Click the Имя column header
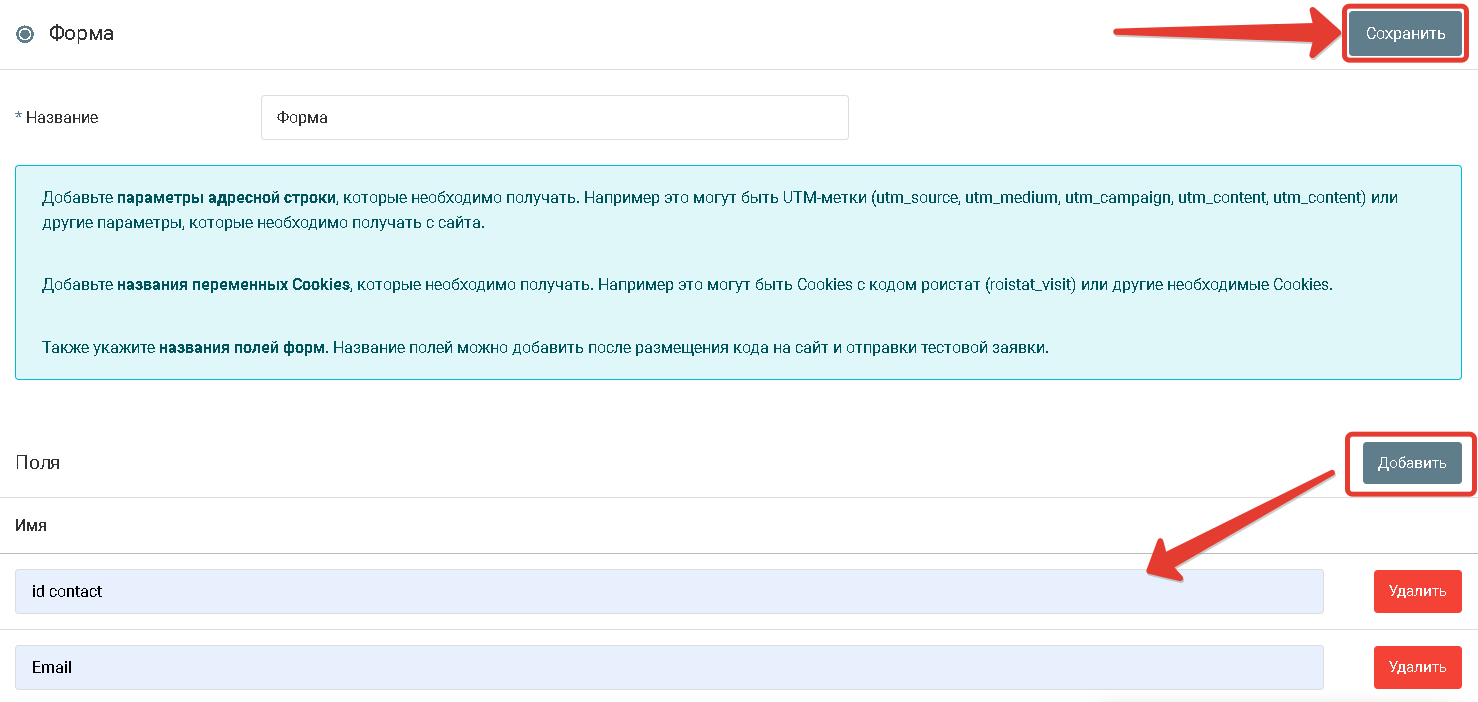This screenshot has height=702, width=1478. [31, 525]
